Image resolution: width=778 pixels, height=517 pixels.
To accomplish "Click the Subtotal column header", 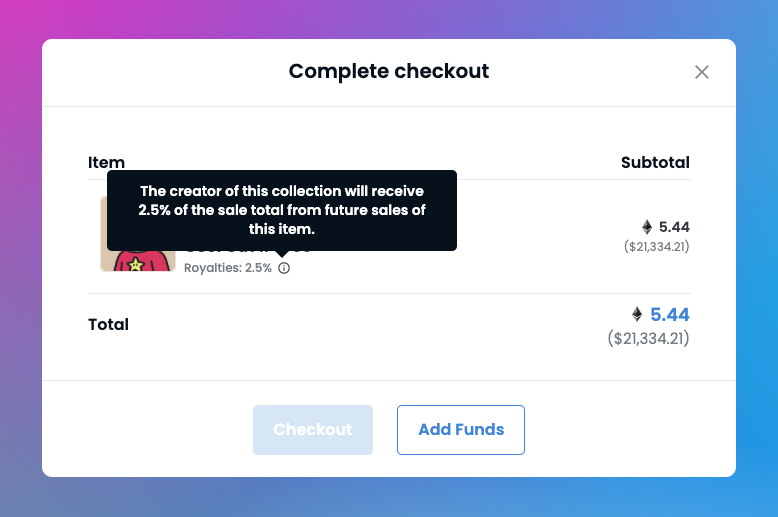I will (655, 163).
